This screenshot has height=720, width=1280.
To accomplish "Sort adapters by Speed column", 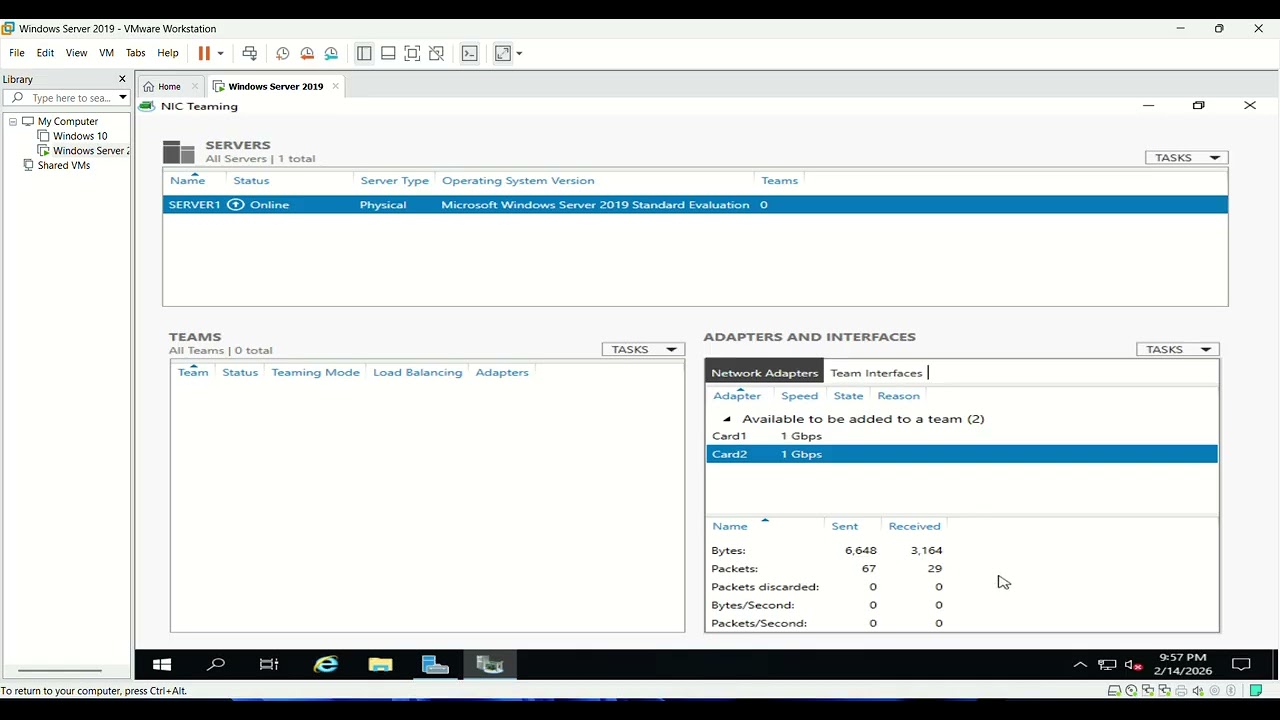I will (799, 396).
